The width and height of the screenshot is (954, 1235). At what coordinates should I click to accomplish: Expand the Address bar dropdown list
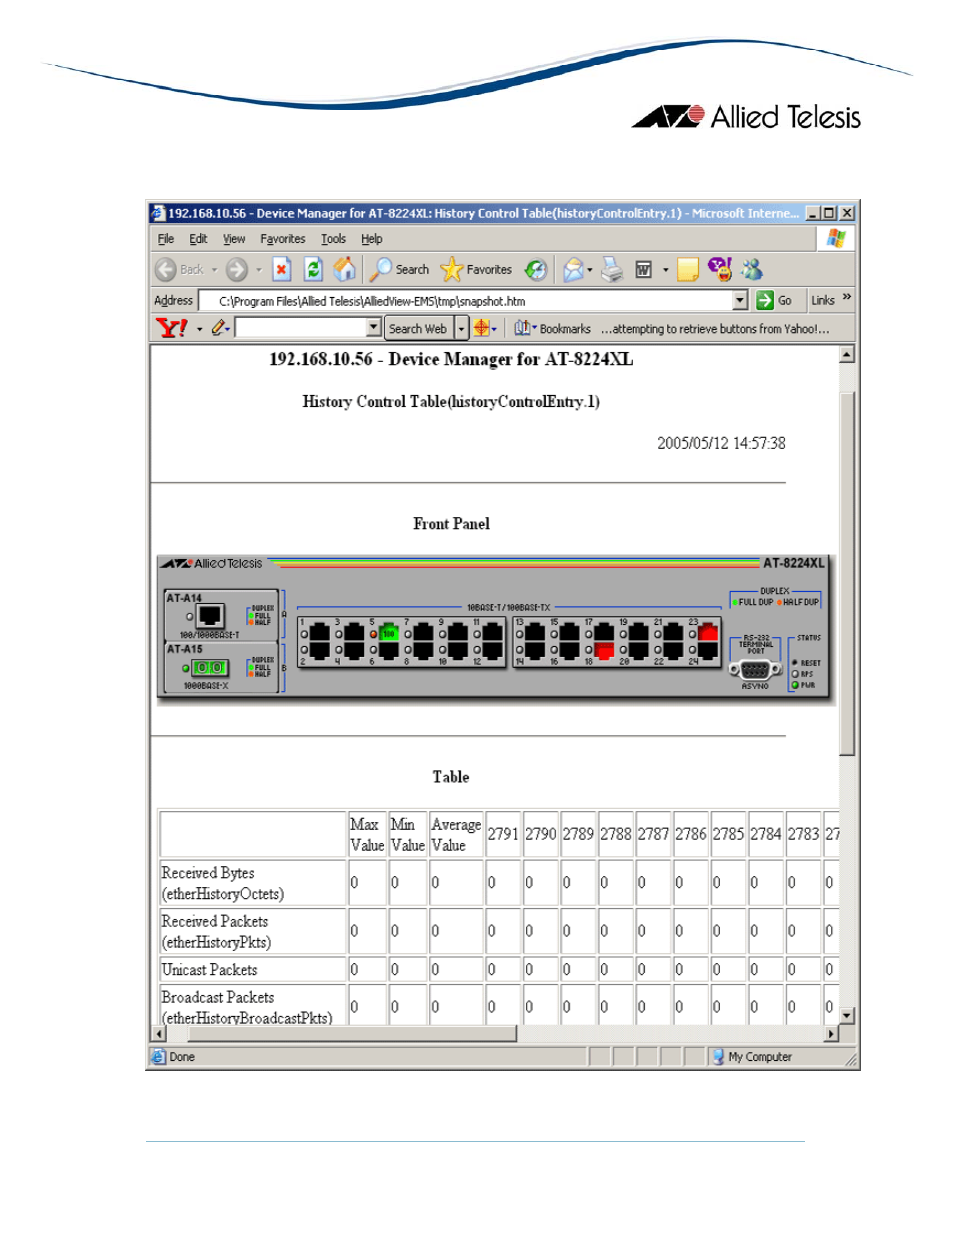[740, 300]
